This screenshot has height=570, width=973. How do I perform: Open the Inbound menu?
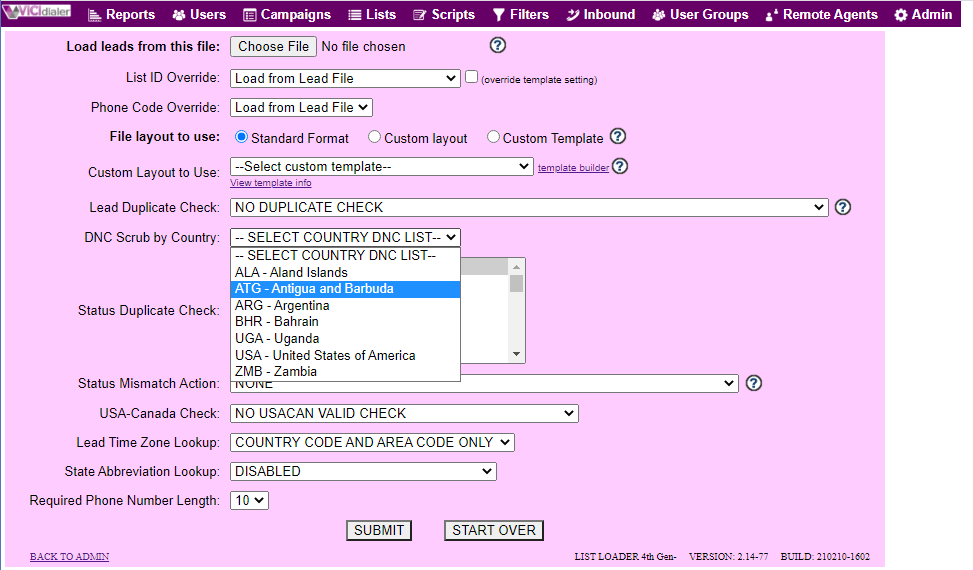601,14
